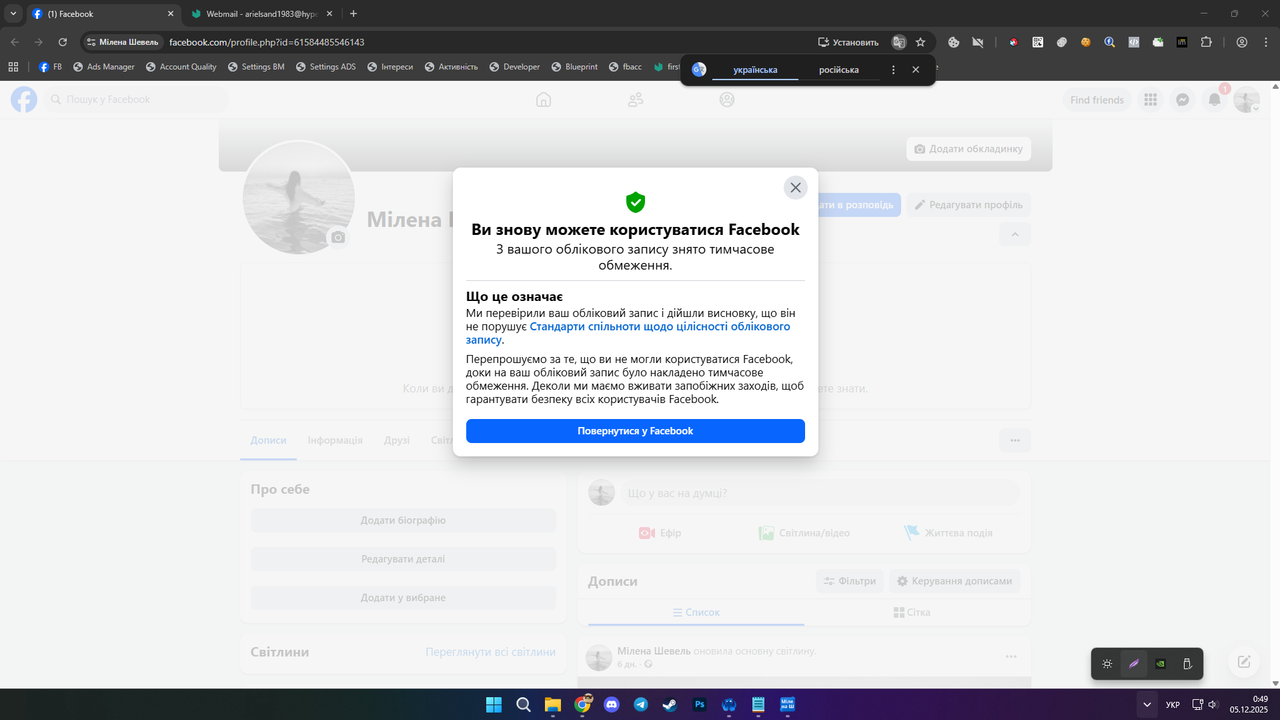Switch to the Друзі profile tab
Screen dimensions: 1280x720
[x=397, y=440]
